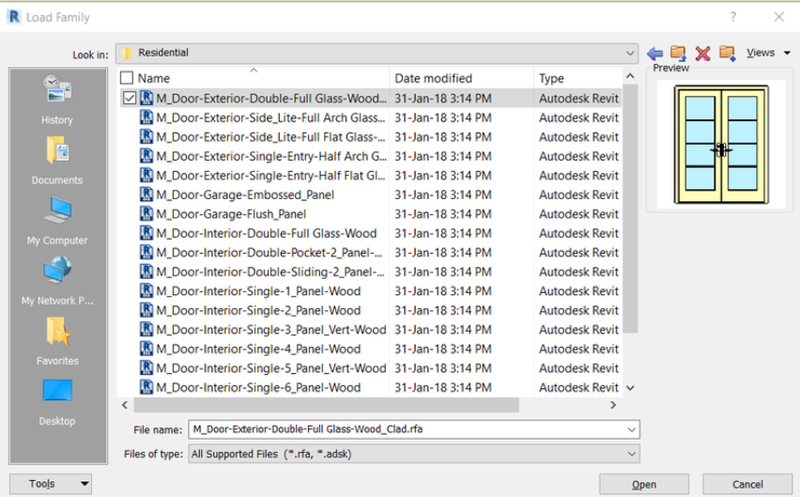Click Revit file icon for M_Door-Interior-Single-4_Panel-Wood

click(x=146, y=349)
